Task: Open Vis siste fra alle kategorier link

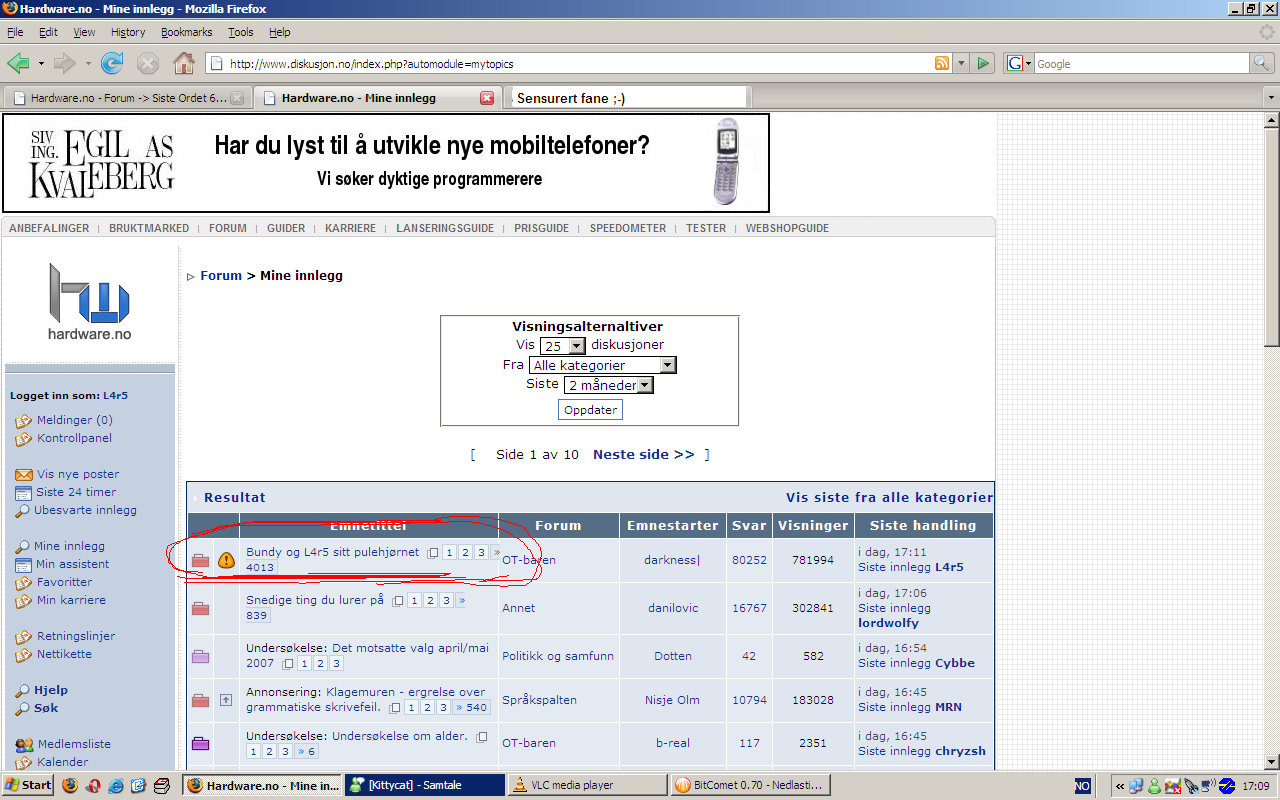Action: pyautogui.click(x=890, y=497)
